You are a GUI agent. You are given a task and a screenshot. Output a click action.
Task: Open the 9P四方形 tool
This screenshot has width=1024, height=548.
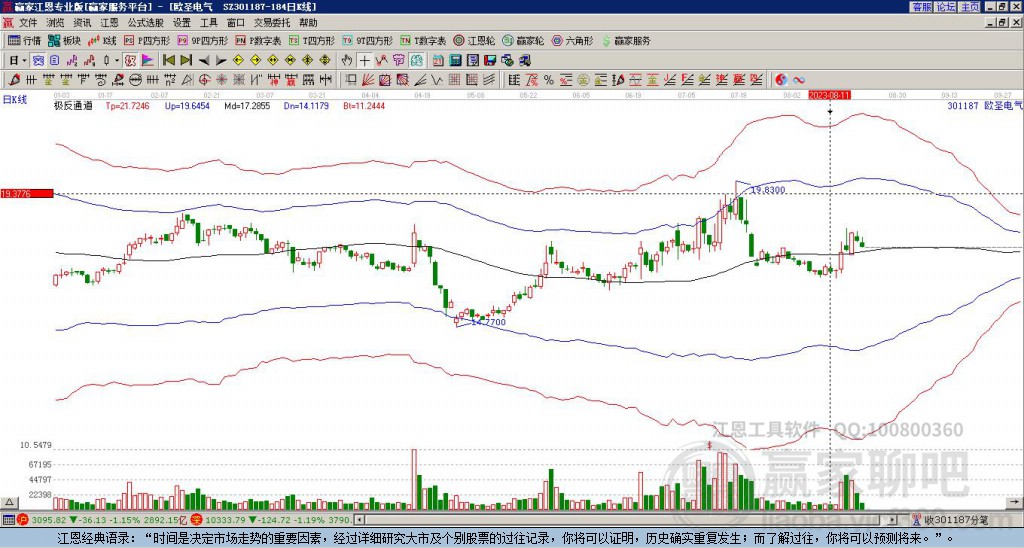tap(203, 40)
